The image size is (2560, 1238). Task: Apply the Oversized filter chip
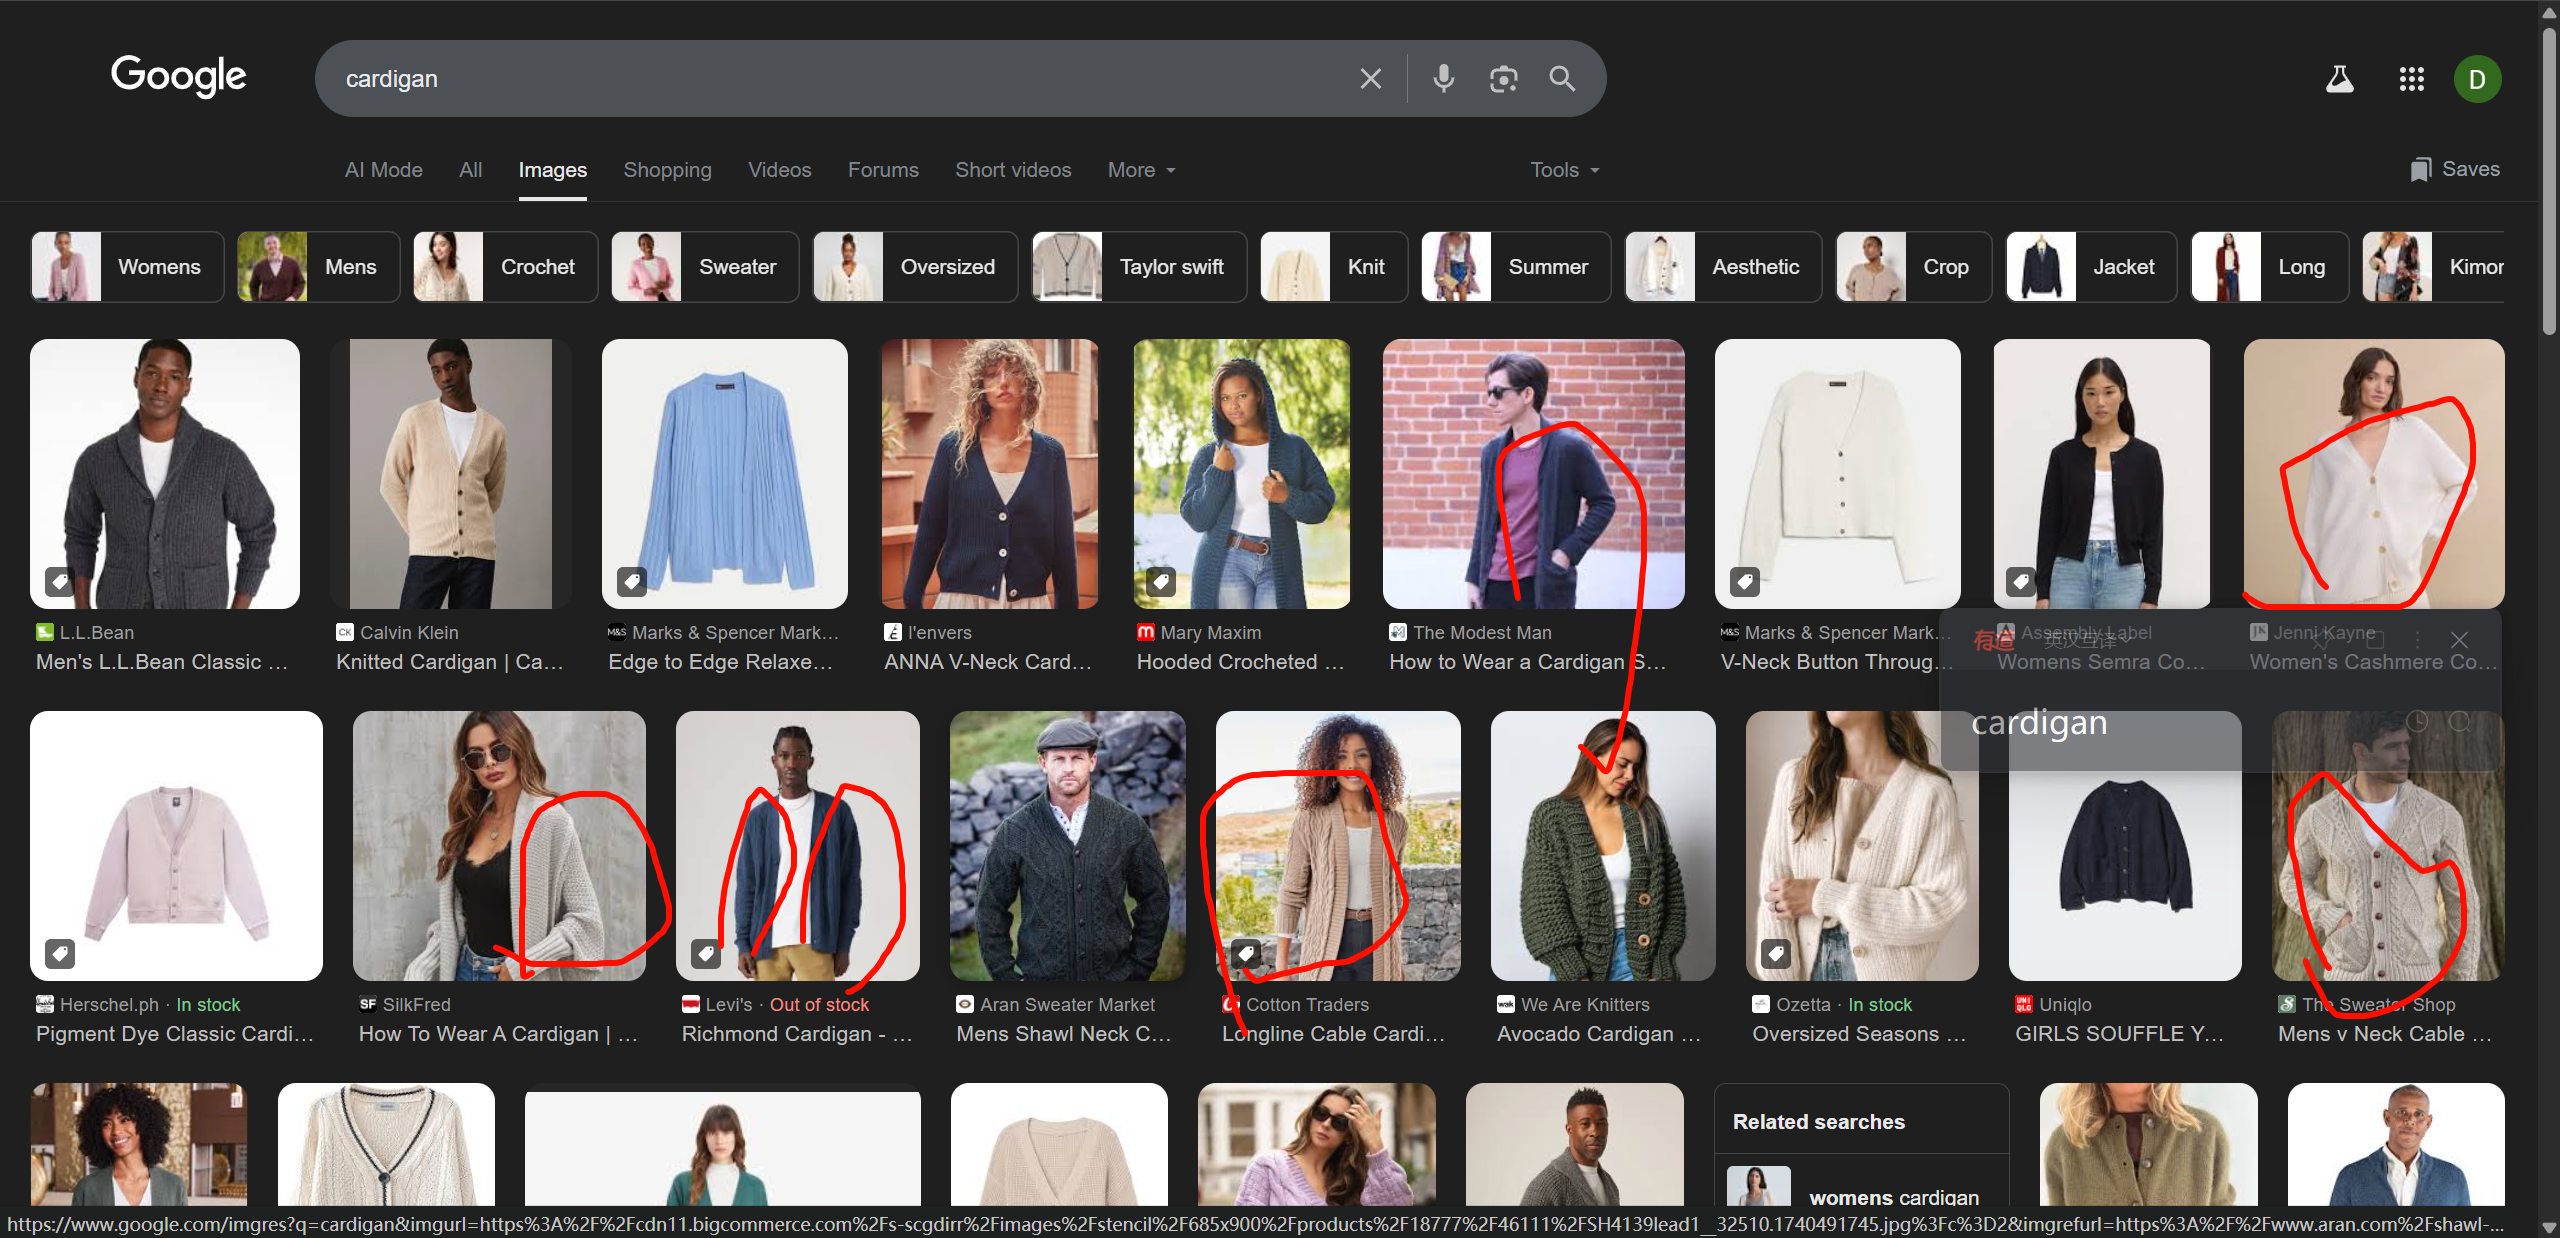(915, 267)
